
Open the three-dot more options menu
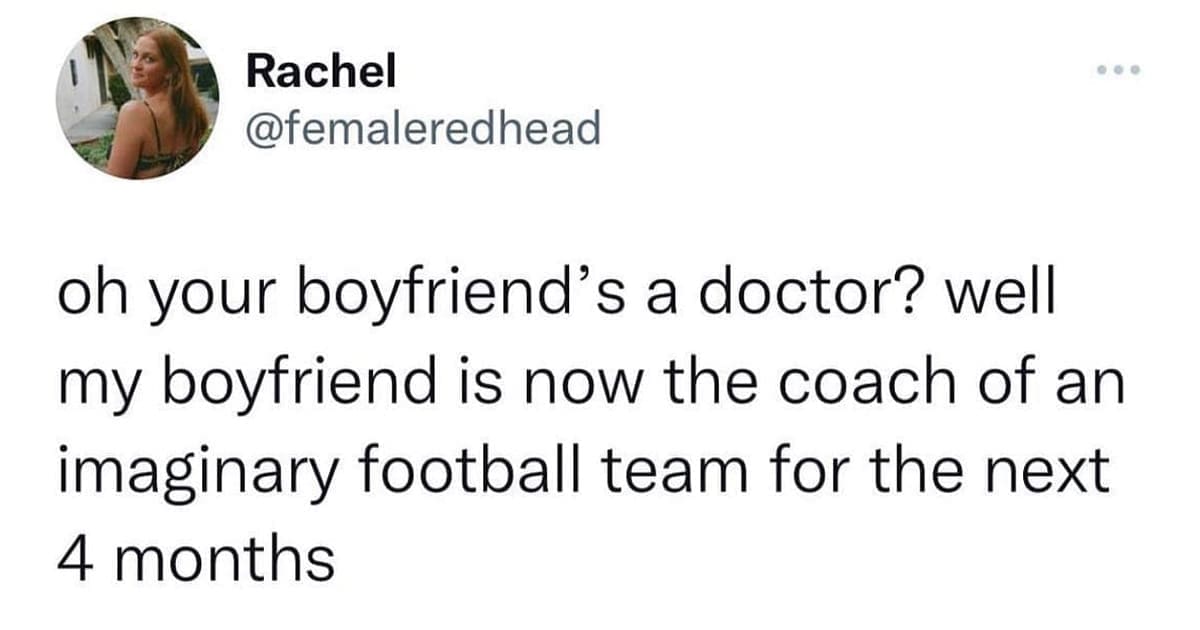pyautogui.click(x=1119, y=72)
